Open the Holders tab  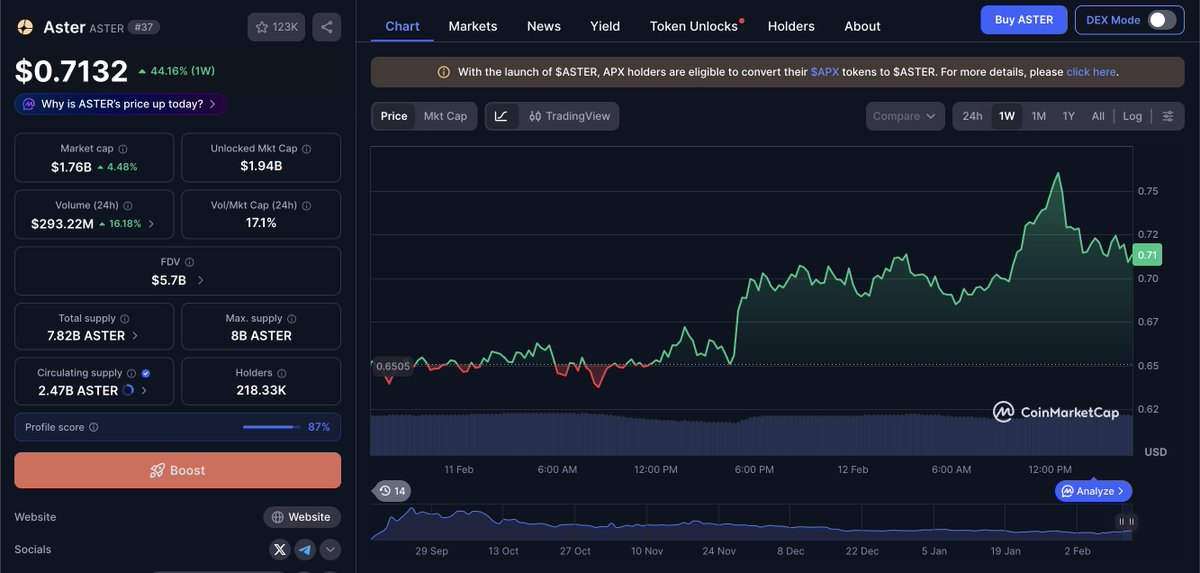coord(791,26)
